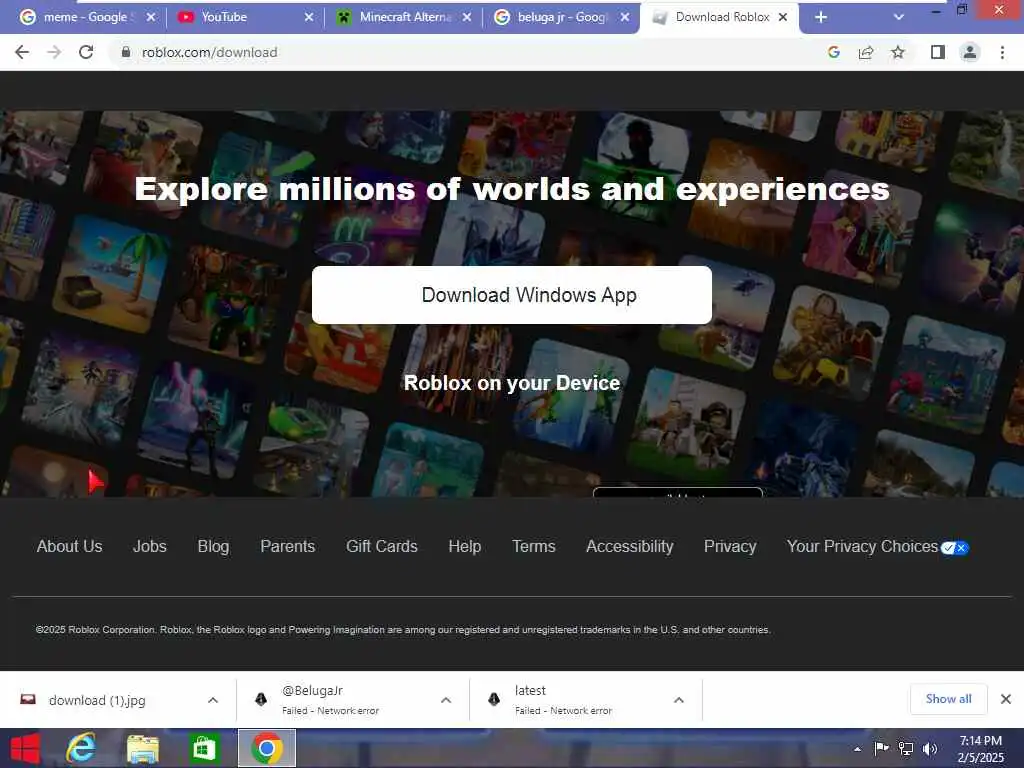Click the Download Windows App button

(512, 295)
